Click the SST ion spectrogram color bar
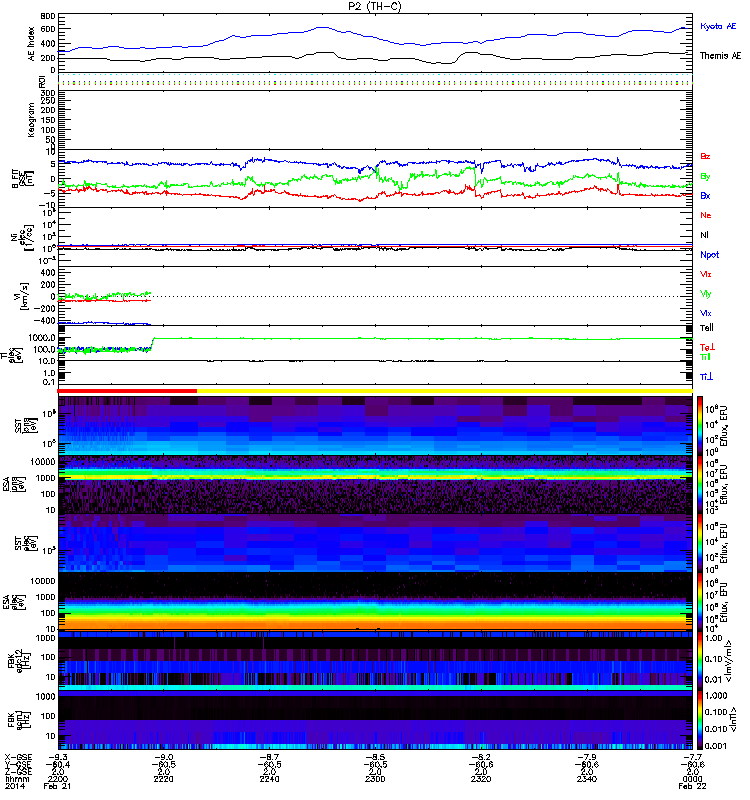Image resolution: width=750 pixels, height=800 pixels. [x=700, y=425]
